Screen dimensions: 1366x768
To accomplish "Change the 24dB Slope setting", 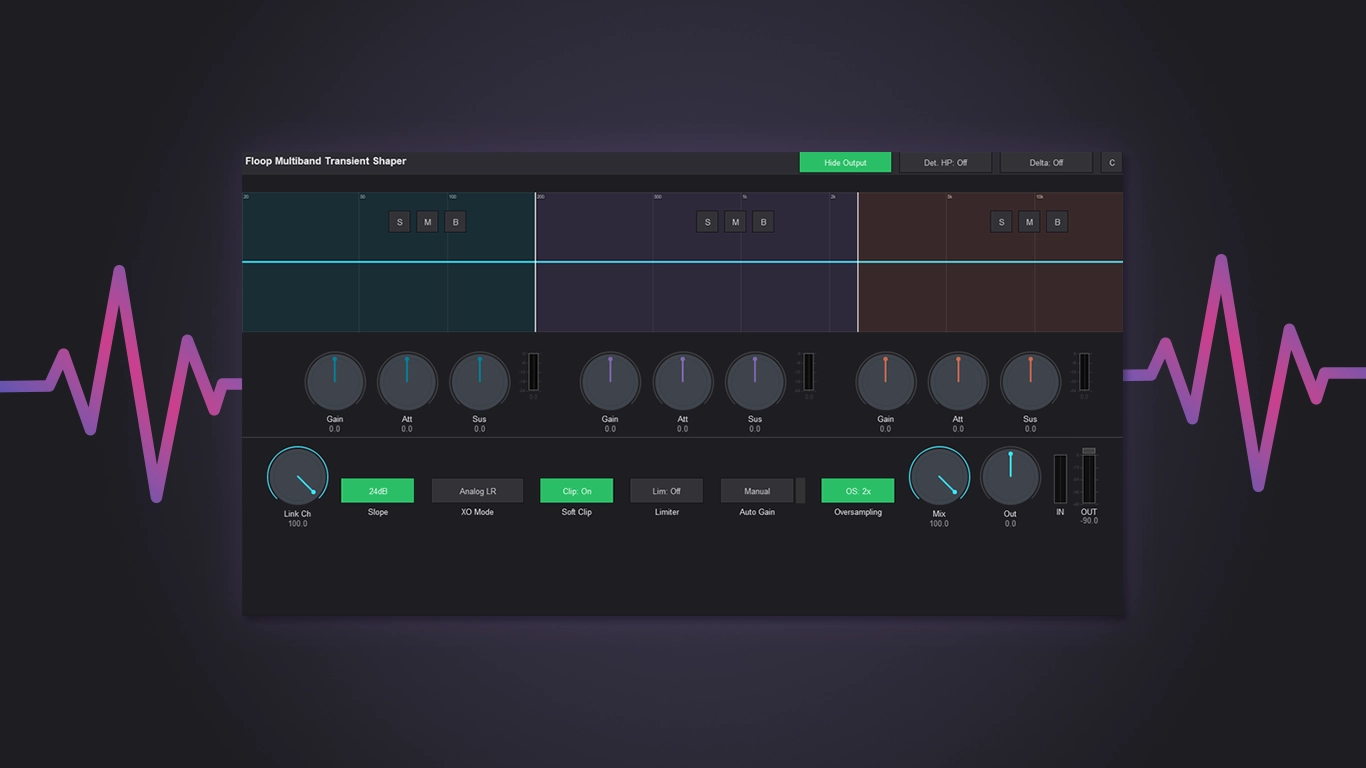I will click(x=378, y=491).
